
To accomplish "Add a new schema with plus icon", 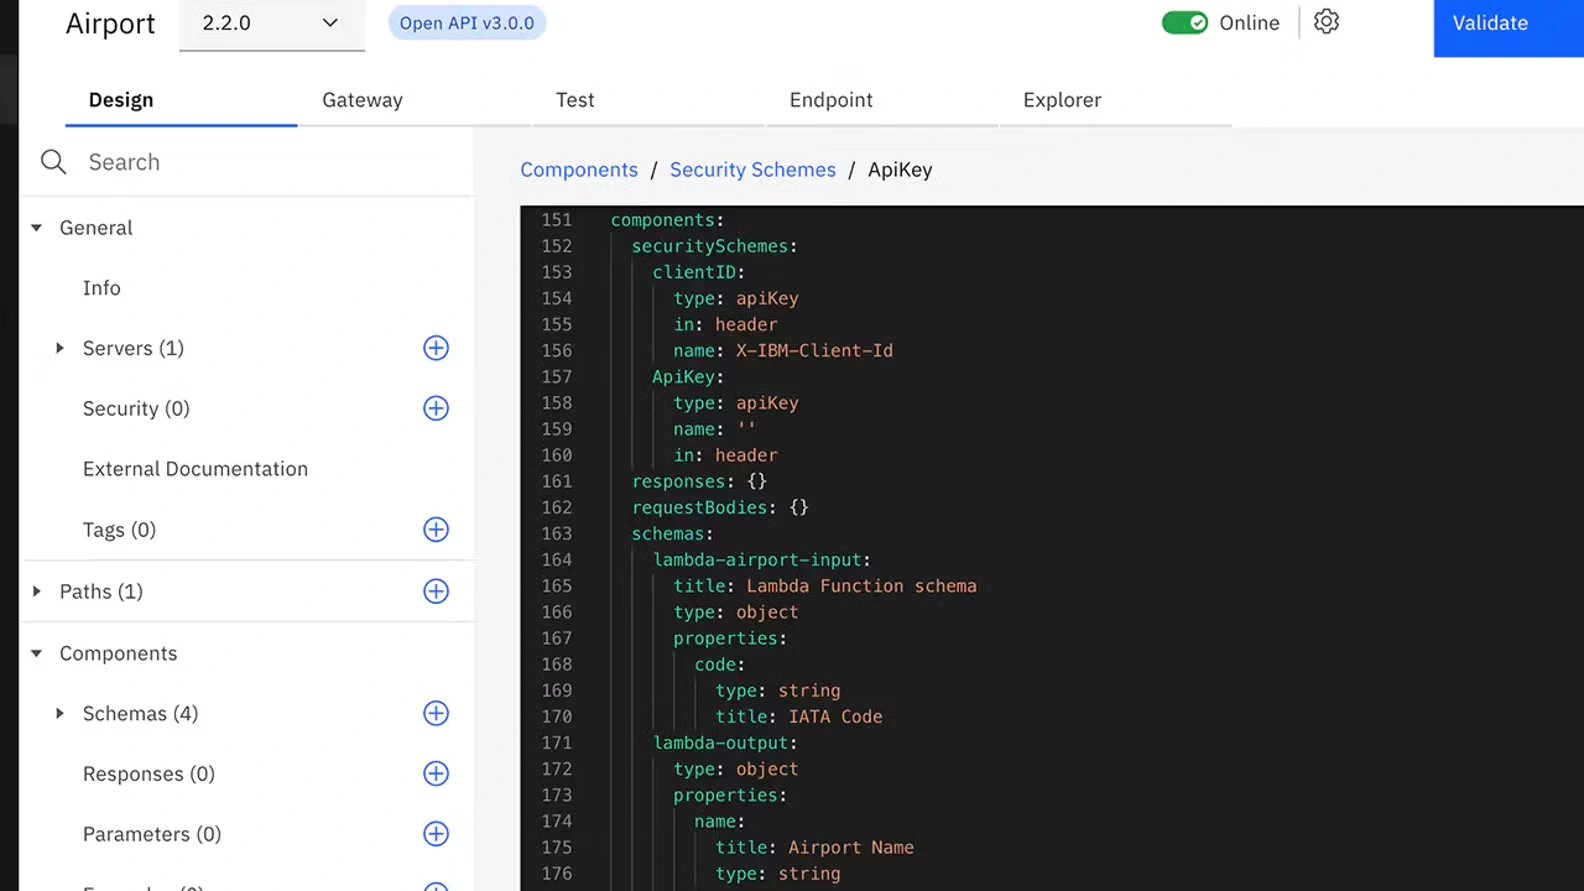I will tap(436, 714).
